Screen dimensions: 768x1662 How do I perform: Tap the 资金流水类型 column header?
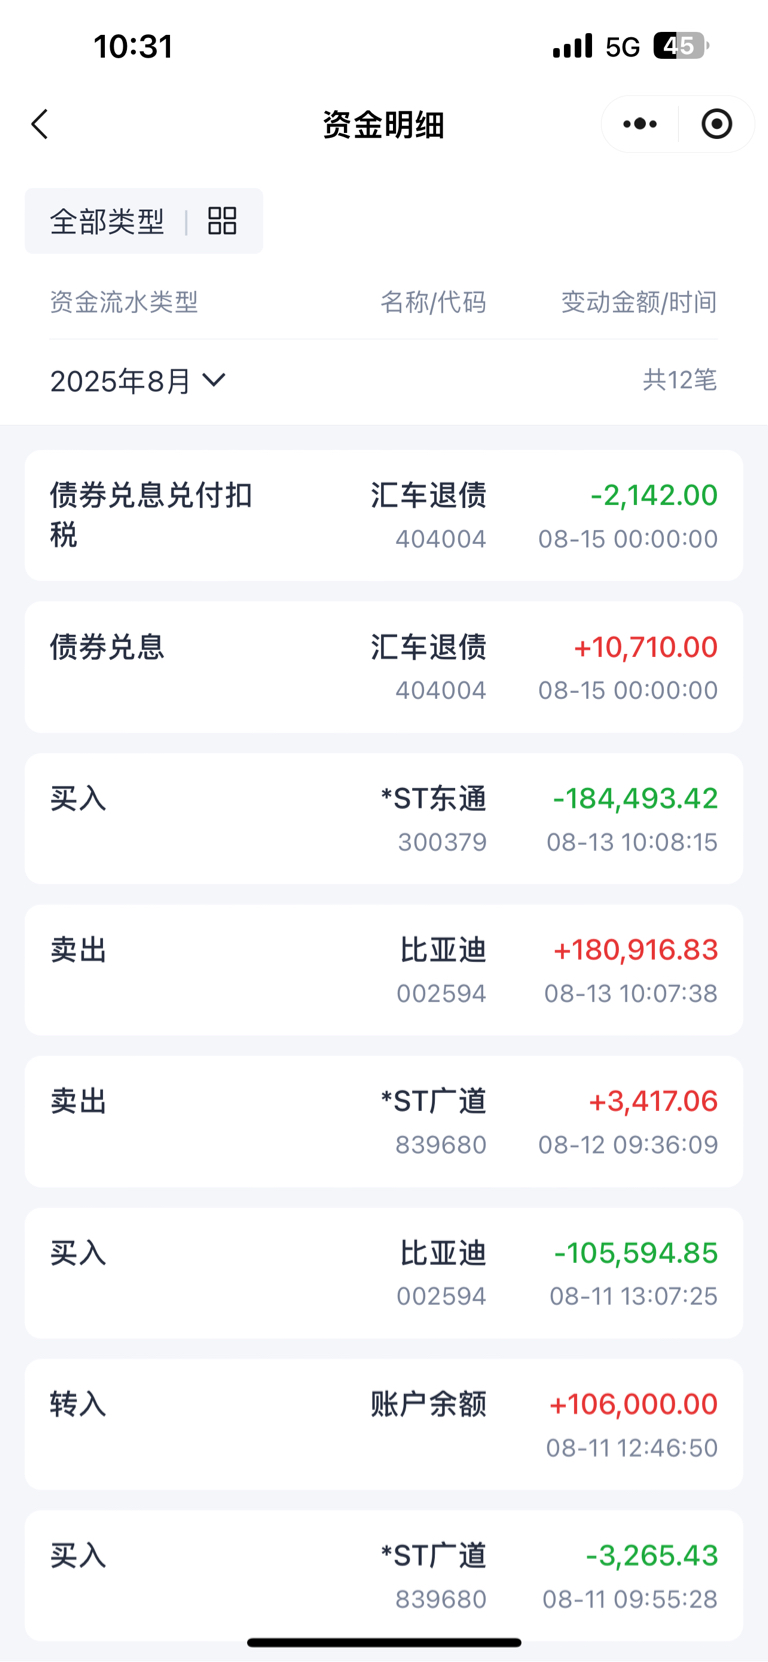coord(124,302)
